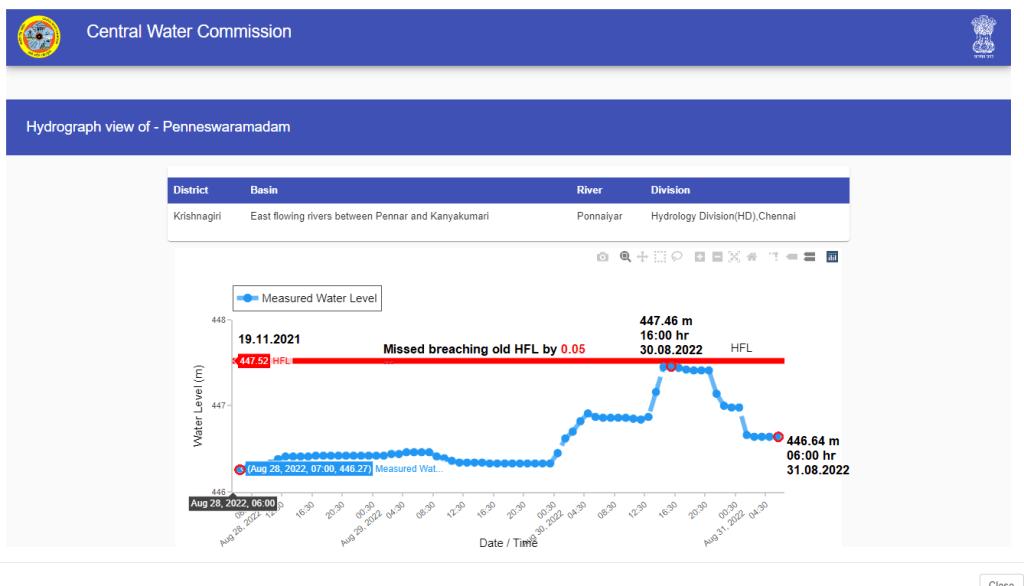Download plot as PNG camera icon
1024x586 pixels.
(x=602, y=257)
